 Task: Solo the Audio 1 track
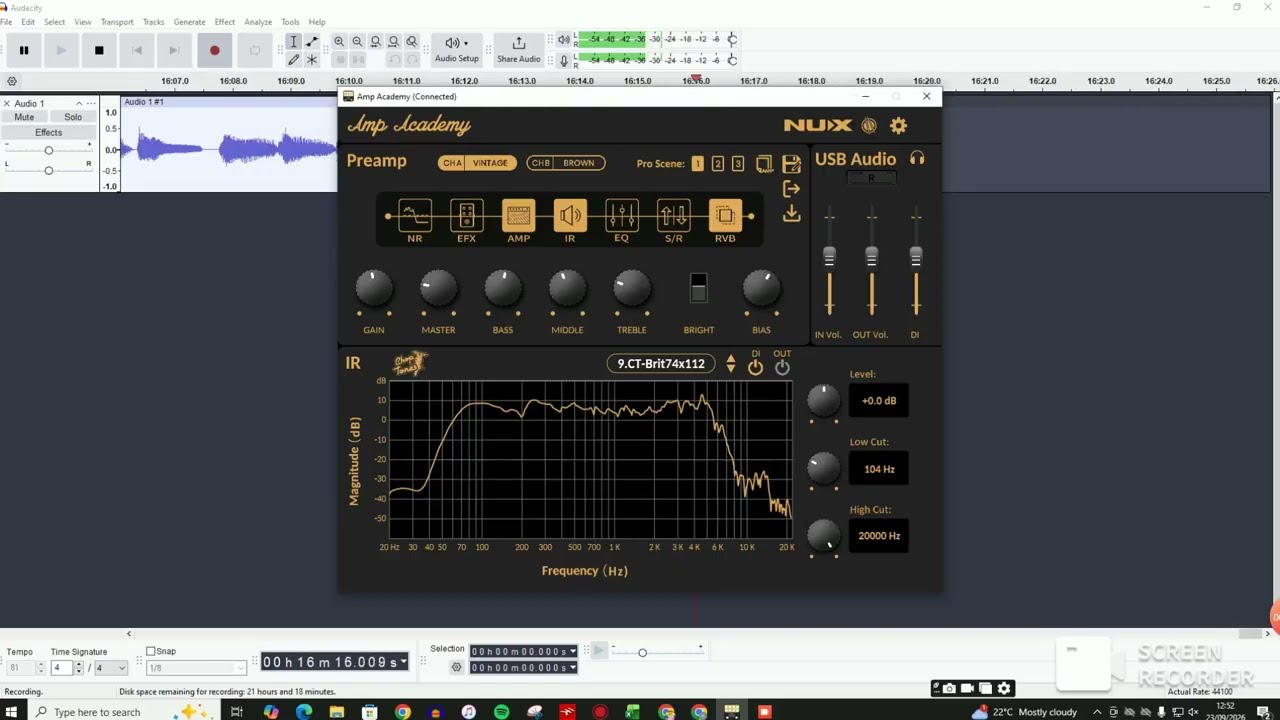click(x=73, y=117)
